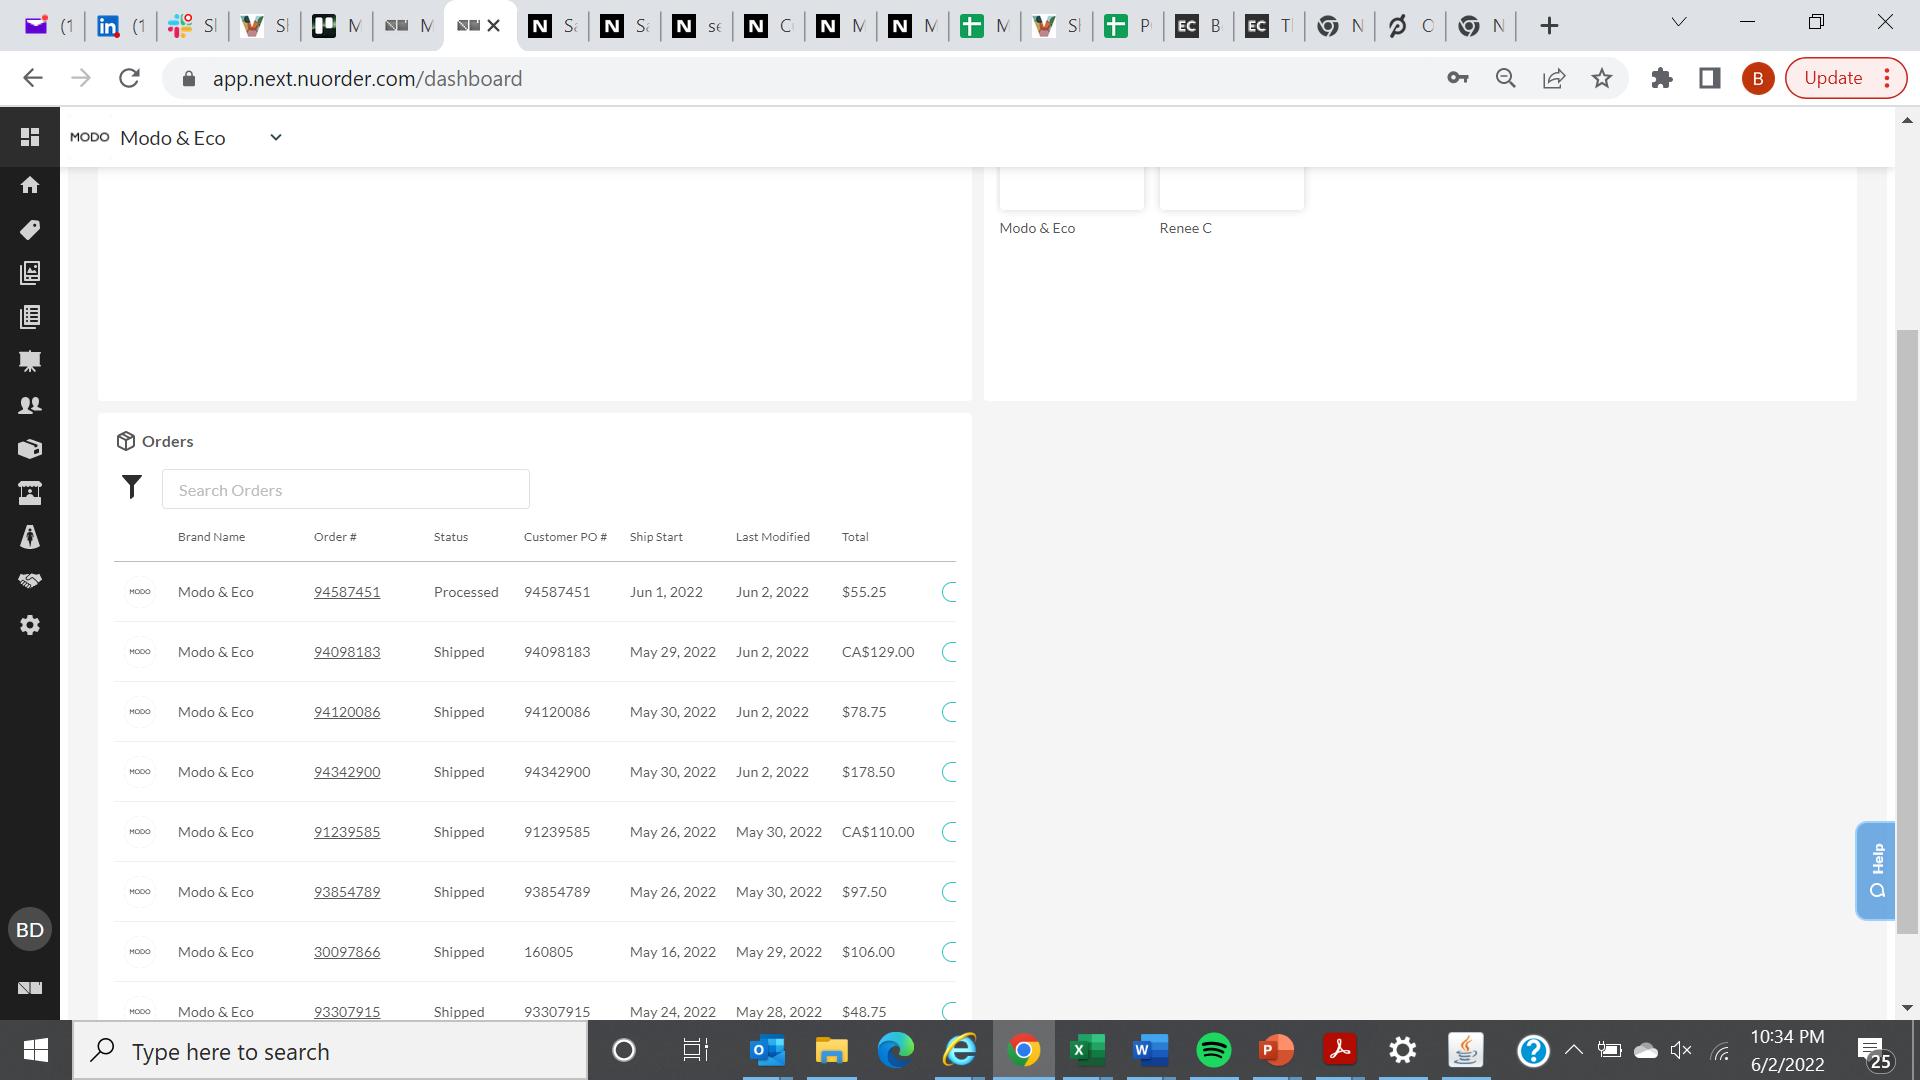This screenshot has height=1080, width=1920.
Task: Click the presentation board sidebar icon
Action: pos(30,361)
